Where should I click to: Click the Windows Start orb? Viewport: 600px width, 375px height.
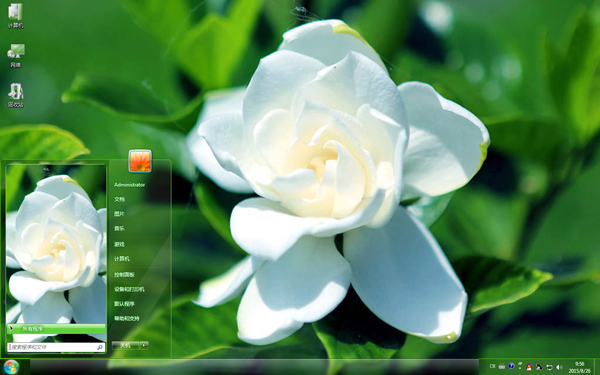tap(11, 367)
